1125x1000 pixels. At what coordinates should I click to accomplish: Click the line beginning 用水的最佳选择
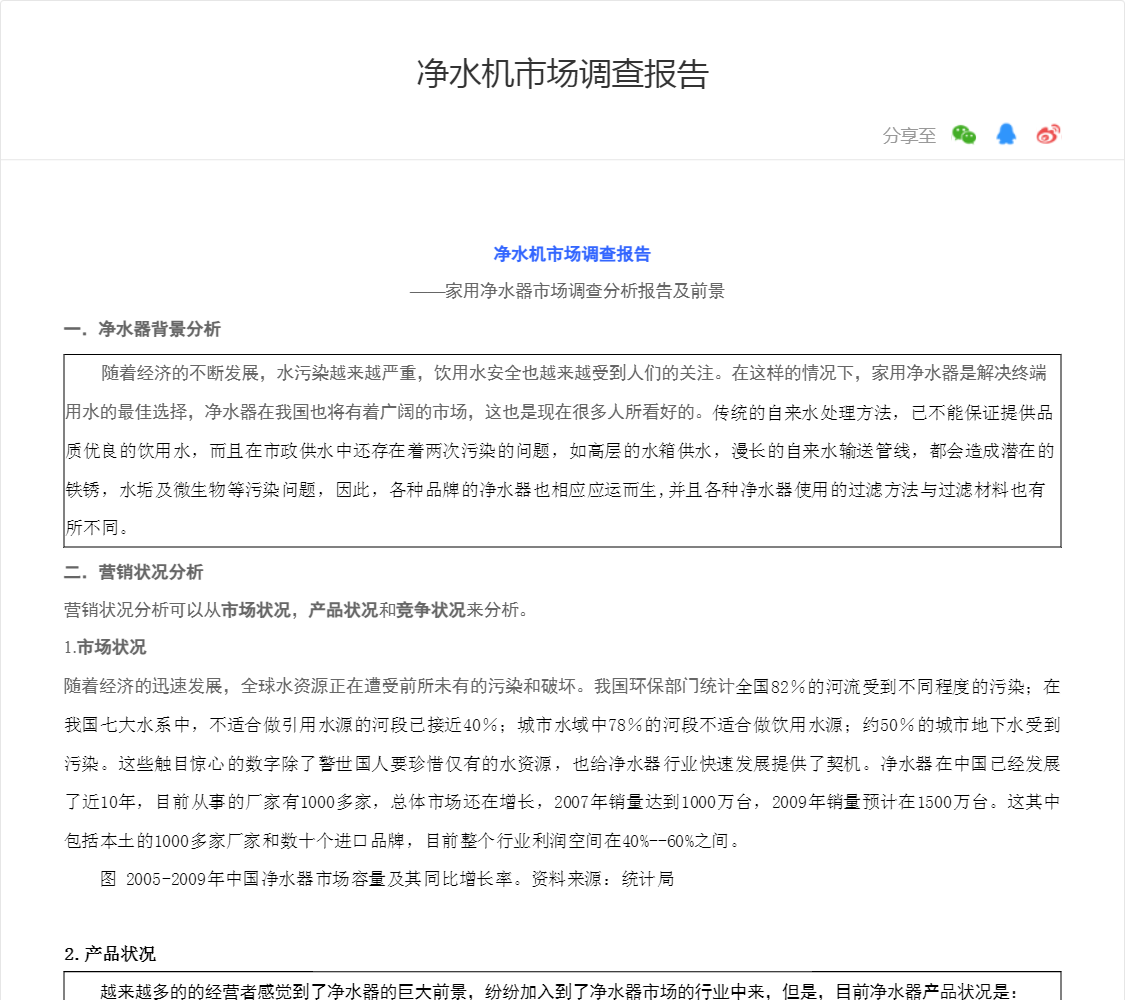[x=559, y=412]
